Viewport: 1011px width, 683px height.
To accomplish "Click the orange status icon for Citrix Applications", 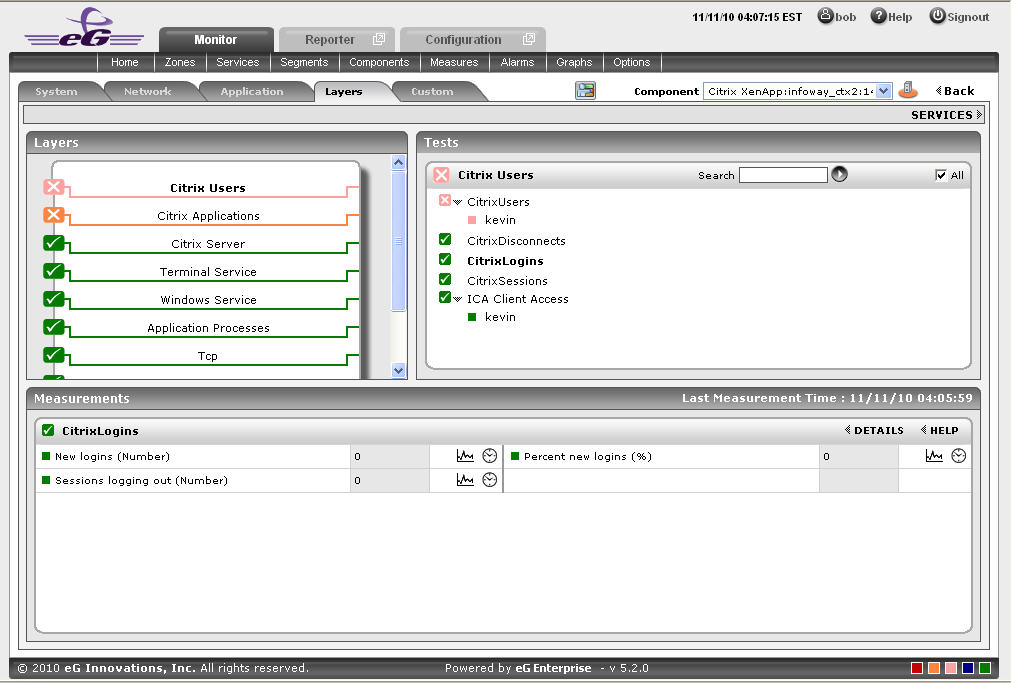I will [54, 215].
